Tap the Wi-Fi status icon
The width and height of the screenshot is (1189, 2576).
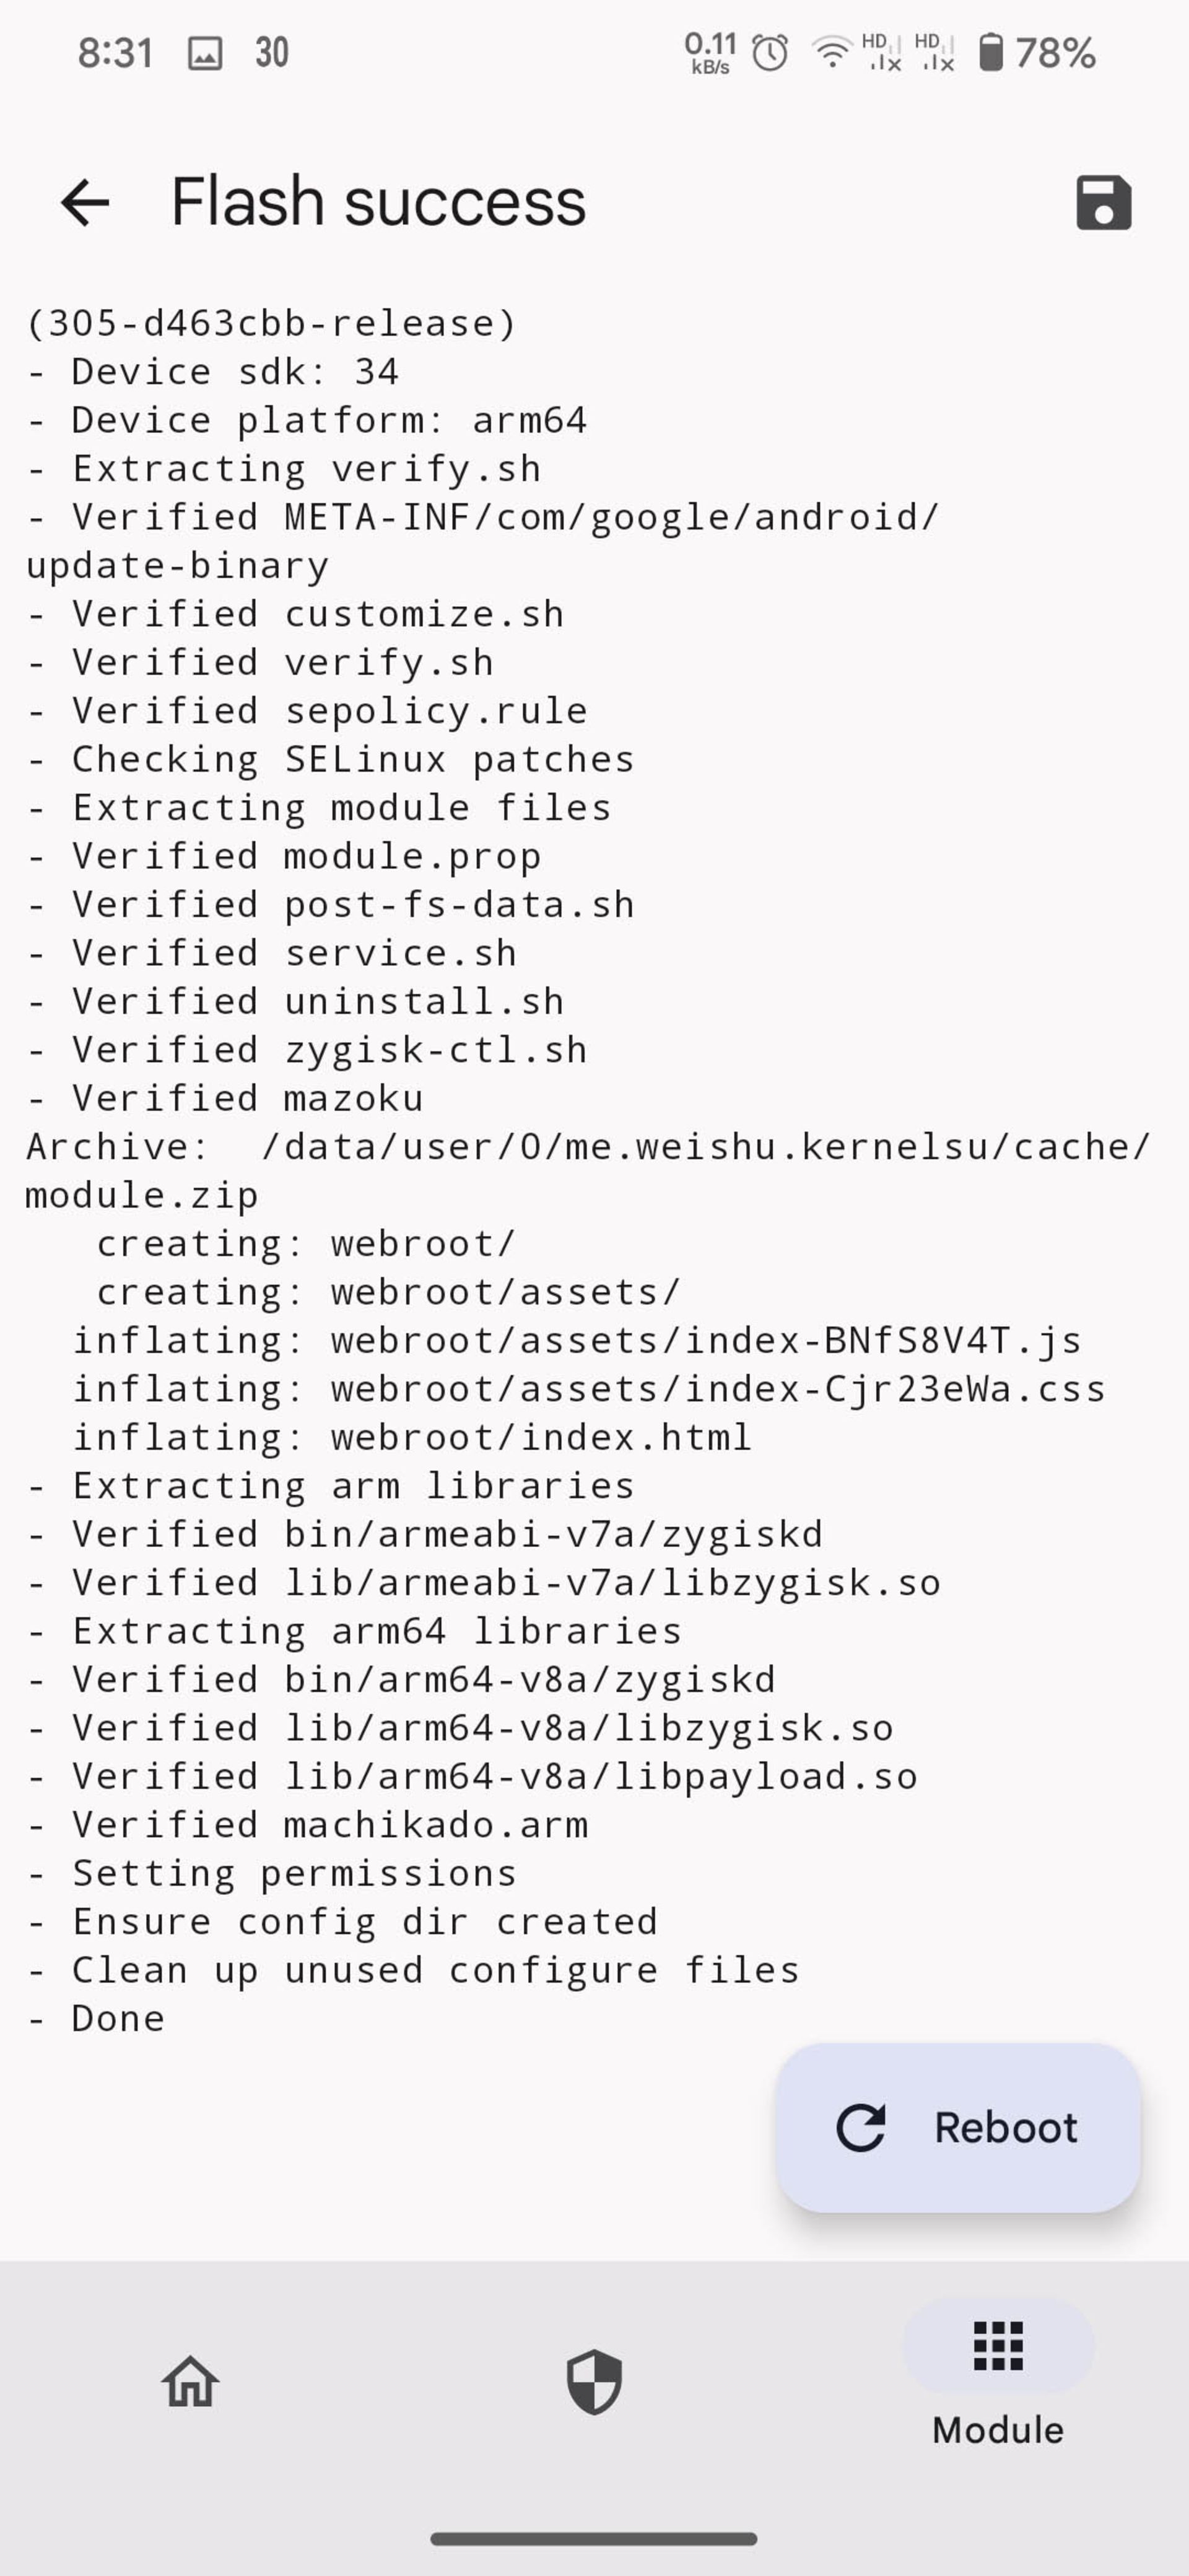[x=831, y=52]
